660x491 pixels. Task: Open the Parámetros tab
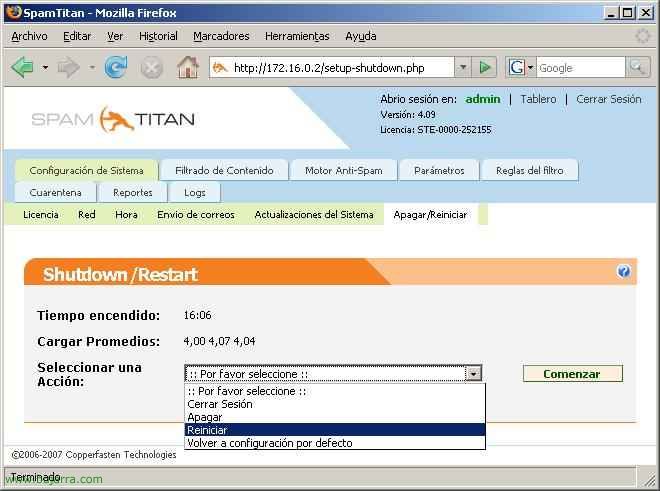point(439,171)
